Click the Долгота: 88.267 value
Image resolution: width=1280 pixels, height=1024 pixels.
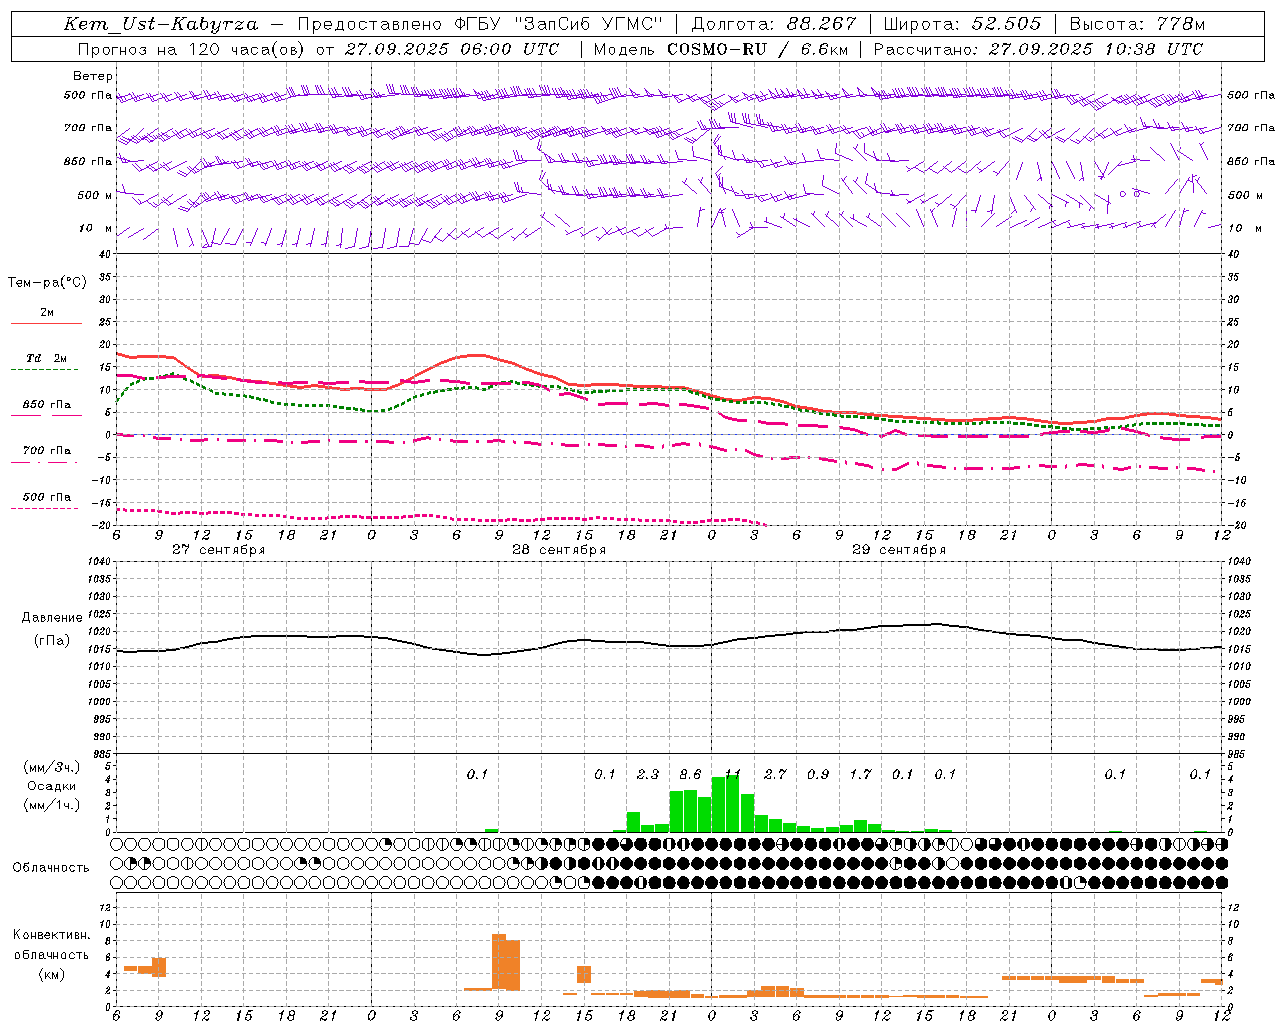click(x=773, y=24)
